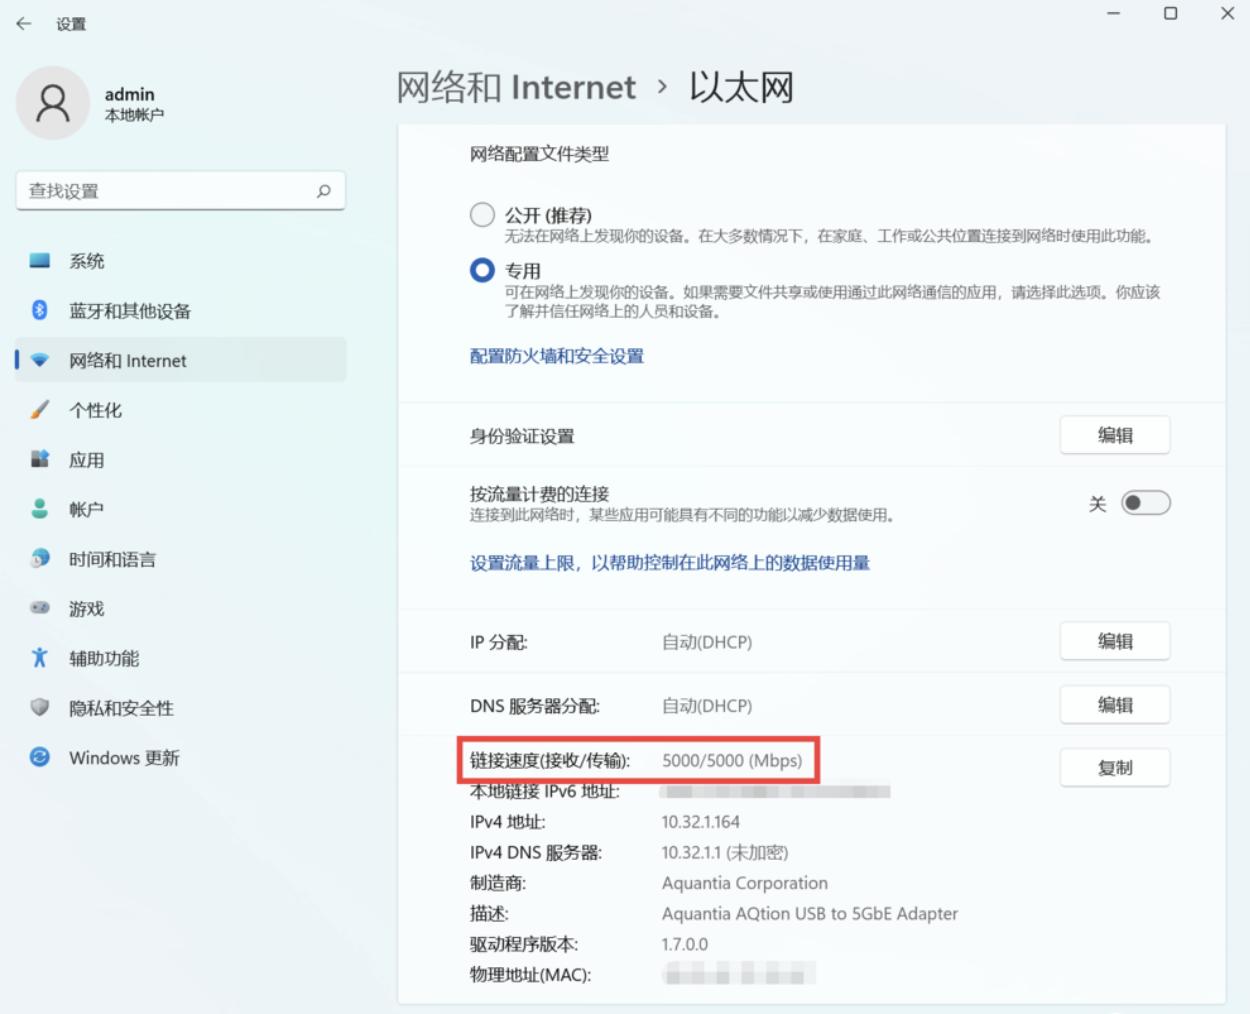Select the 公开 (推荐) radio button
The height and width of the screenshot is (1014, 1250).
coord(481,214)
